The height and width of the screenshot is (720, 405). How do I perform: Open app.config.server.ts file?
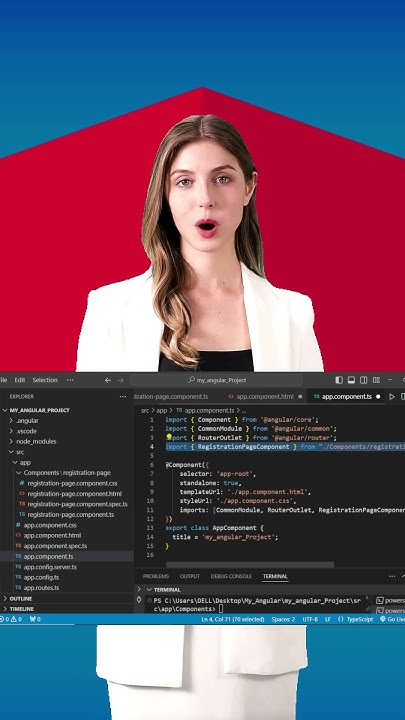click(67, 567)
